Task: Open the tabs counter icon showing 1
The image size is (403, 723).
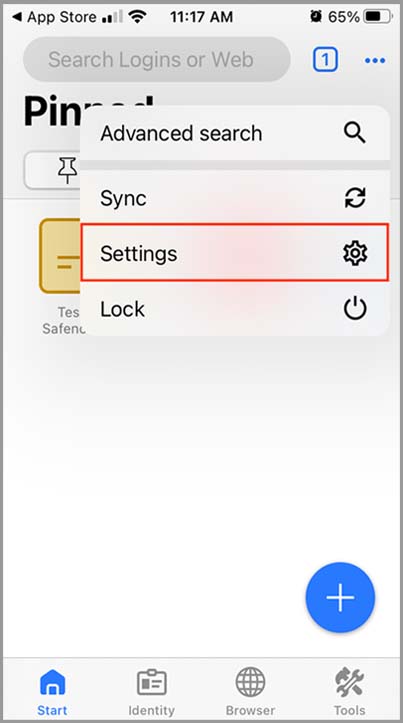Action: click(x=325, y=59)
